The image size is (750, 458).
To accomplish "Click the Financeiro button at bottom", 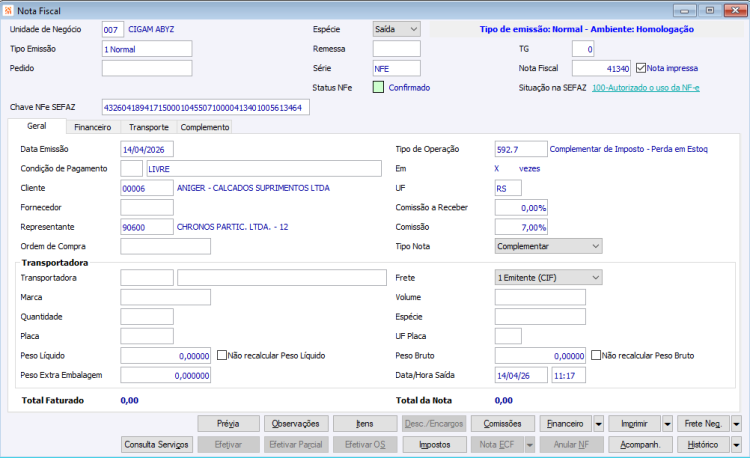I will pos(565,424).
